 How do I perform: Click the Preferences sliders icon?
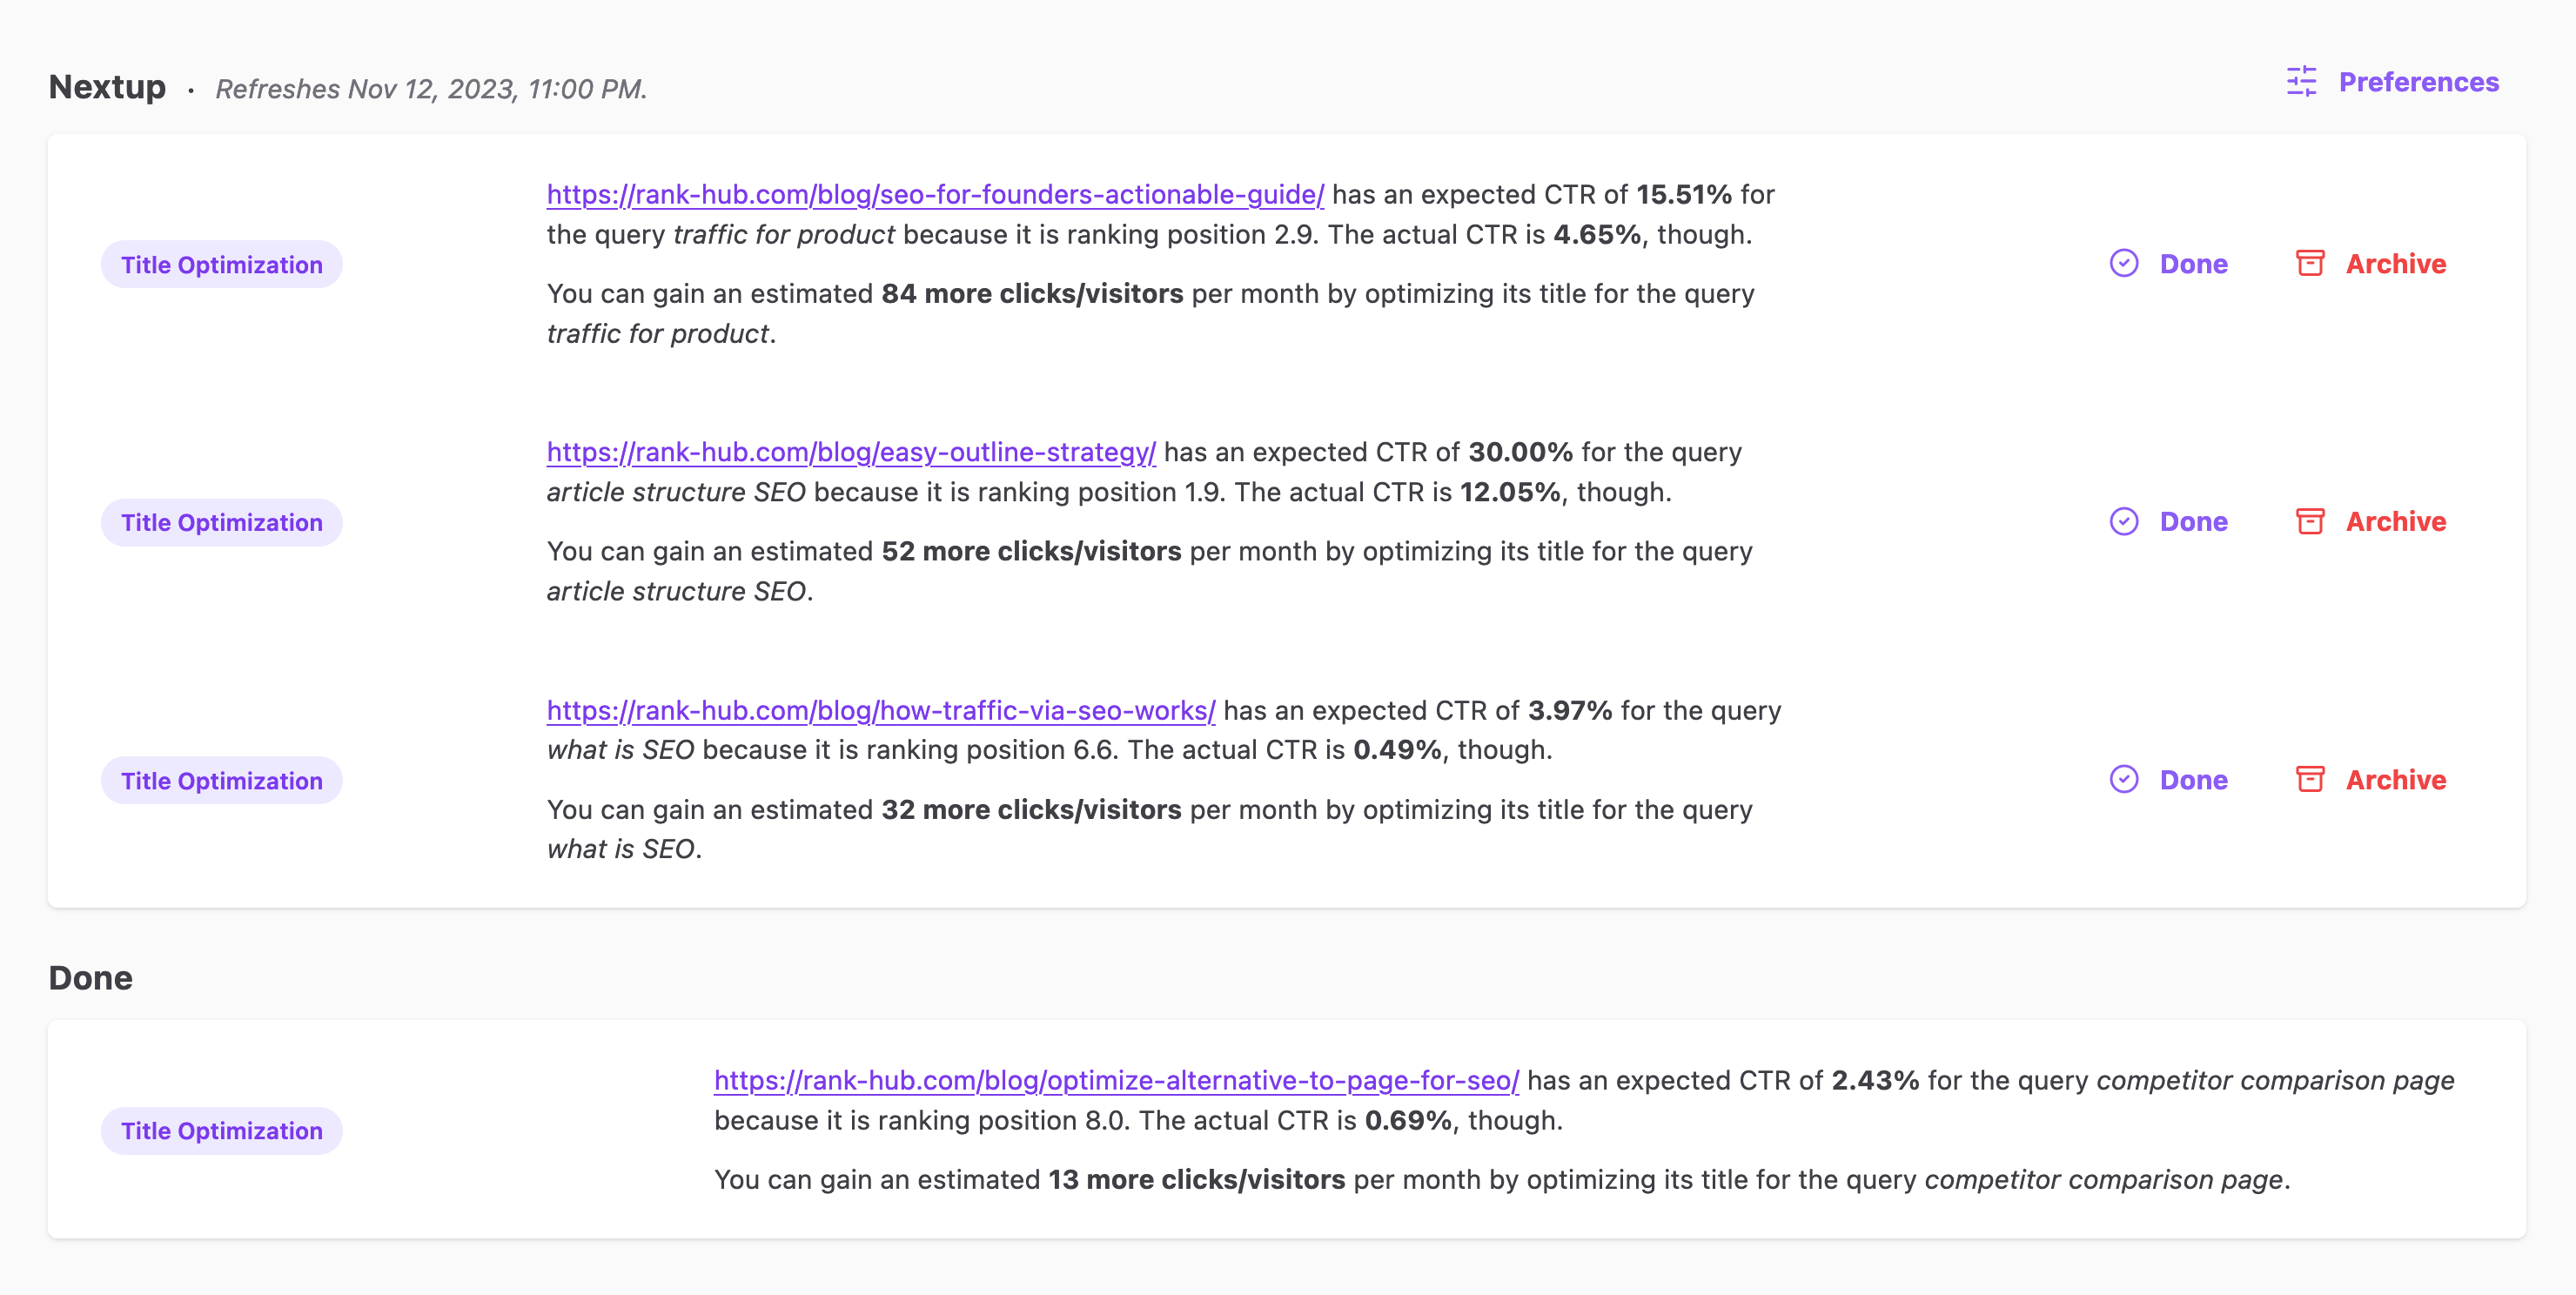(2301, 82)
